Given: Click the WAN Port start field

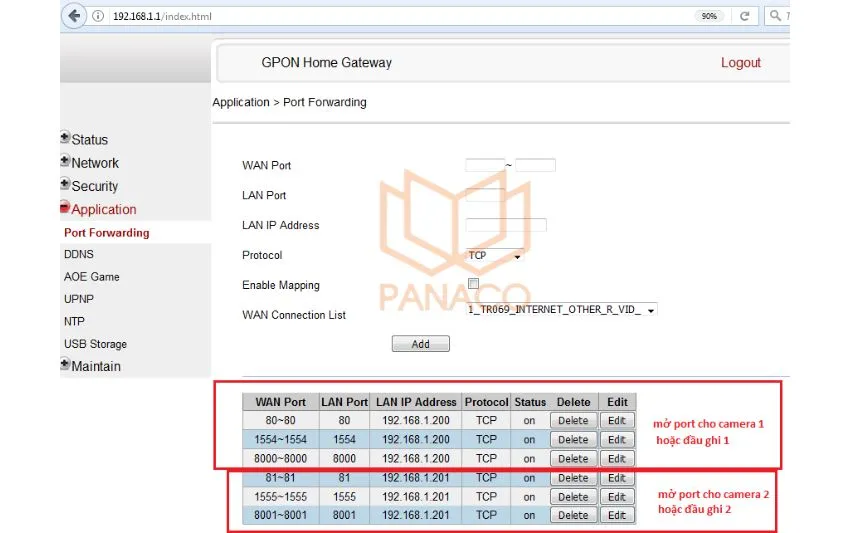Looking at the screenshot, I should tap(485, 165).
